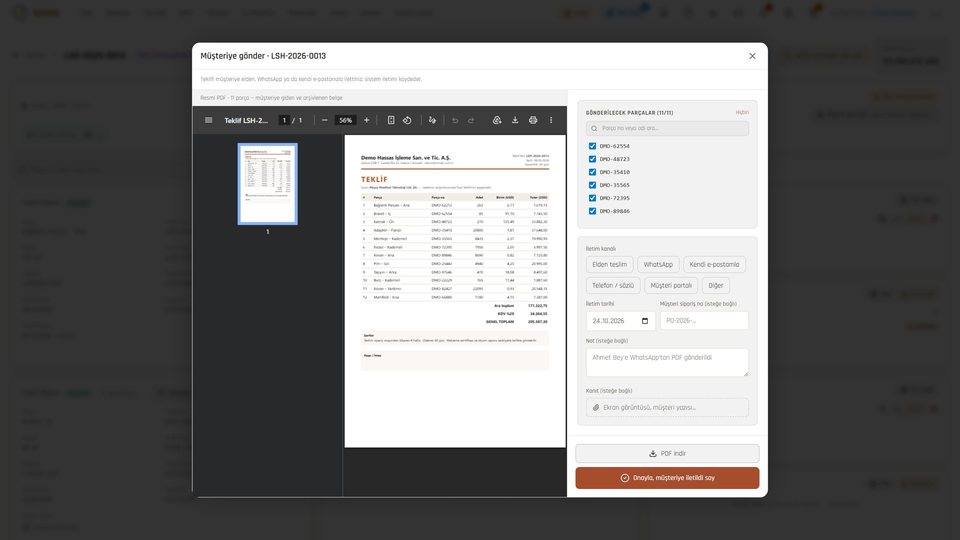Close the Müşteriye gönder dialog
The width and height of the screenshot is (960, 540).
(x=752, y=56)
